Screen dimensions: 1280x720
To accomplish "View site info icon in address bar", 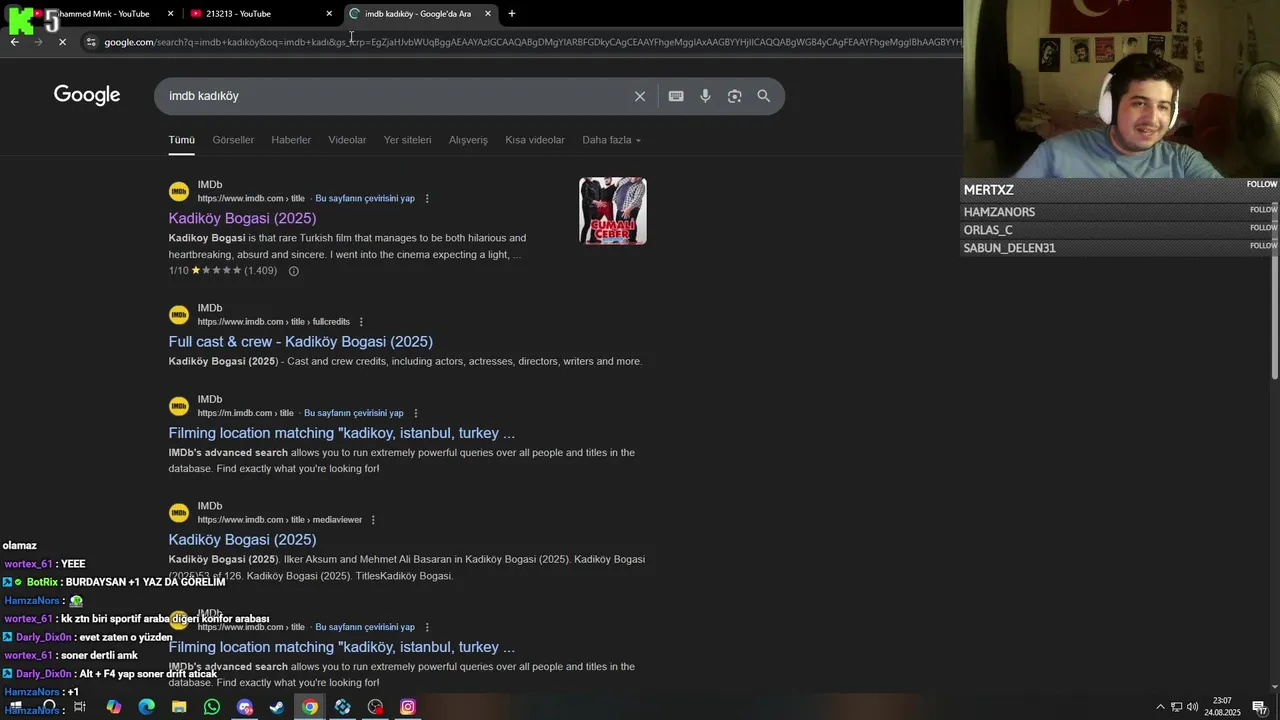I will pyautogui.click(x=91, y=42).
